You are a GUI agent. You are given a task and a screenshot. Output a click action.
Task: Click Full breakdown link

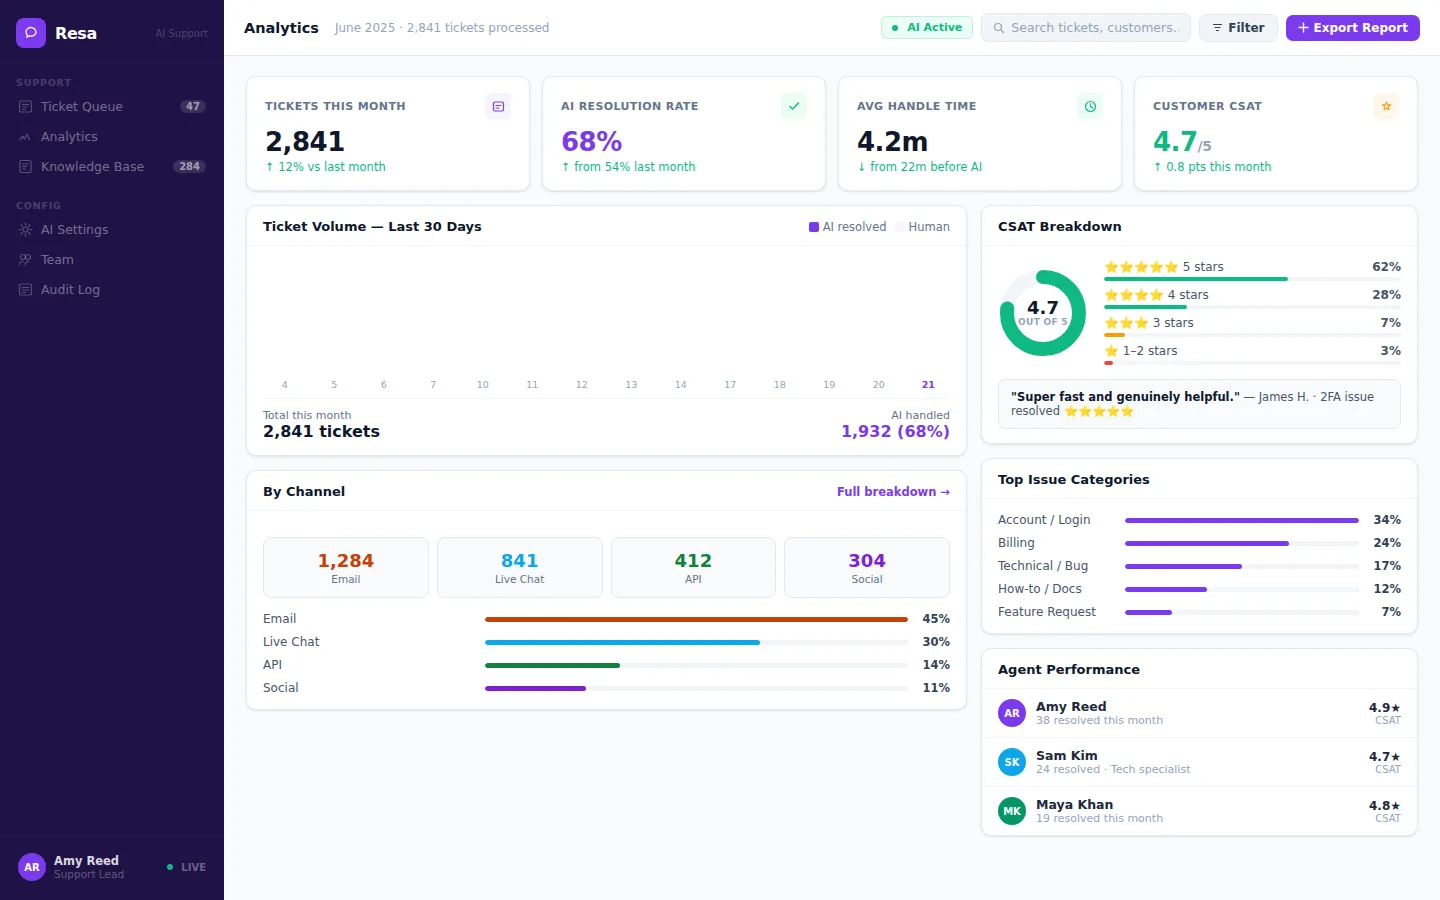893,492
